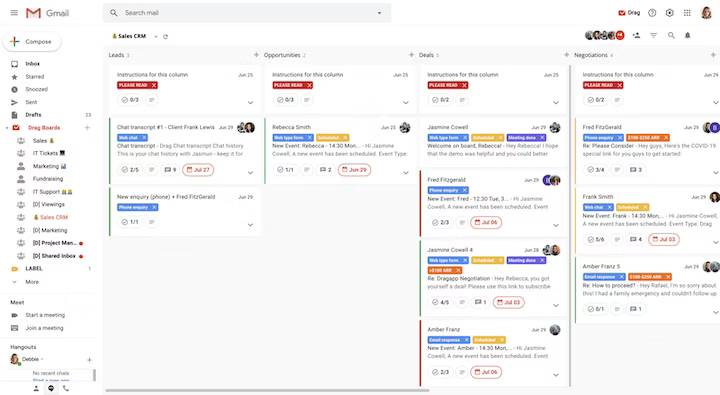Collapse the Drag Boards tree
Screen dimensions: 720x395
(7, 128)
